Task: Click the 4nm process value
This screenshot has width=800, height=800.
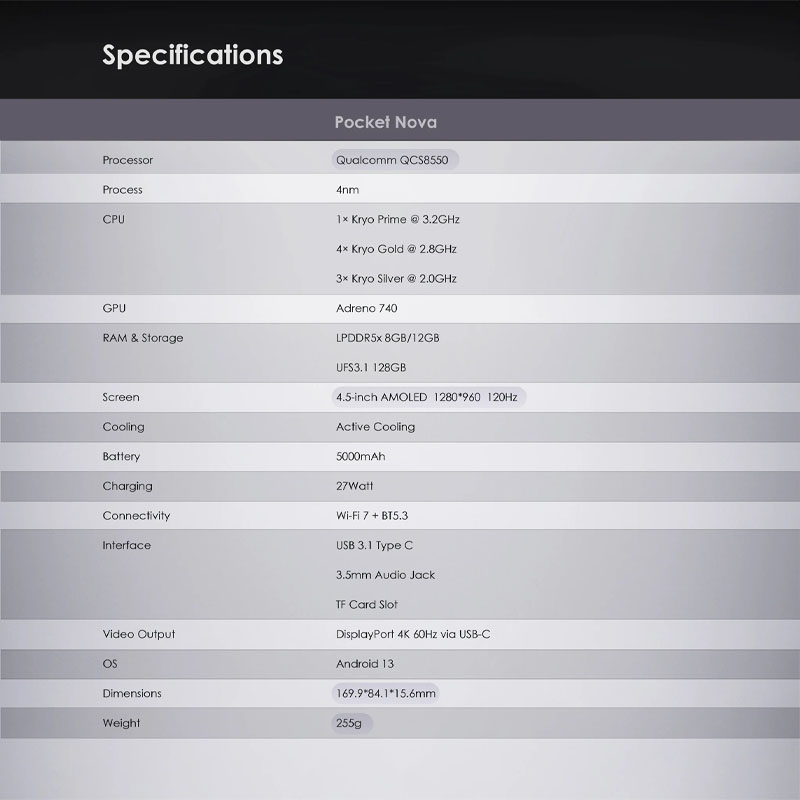Action: (x=347, y=190)
